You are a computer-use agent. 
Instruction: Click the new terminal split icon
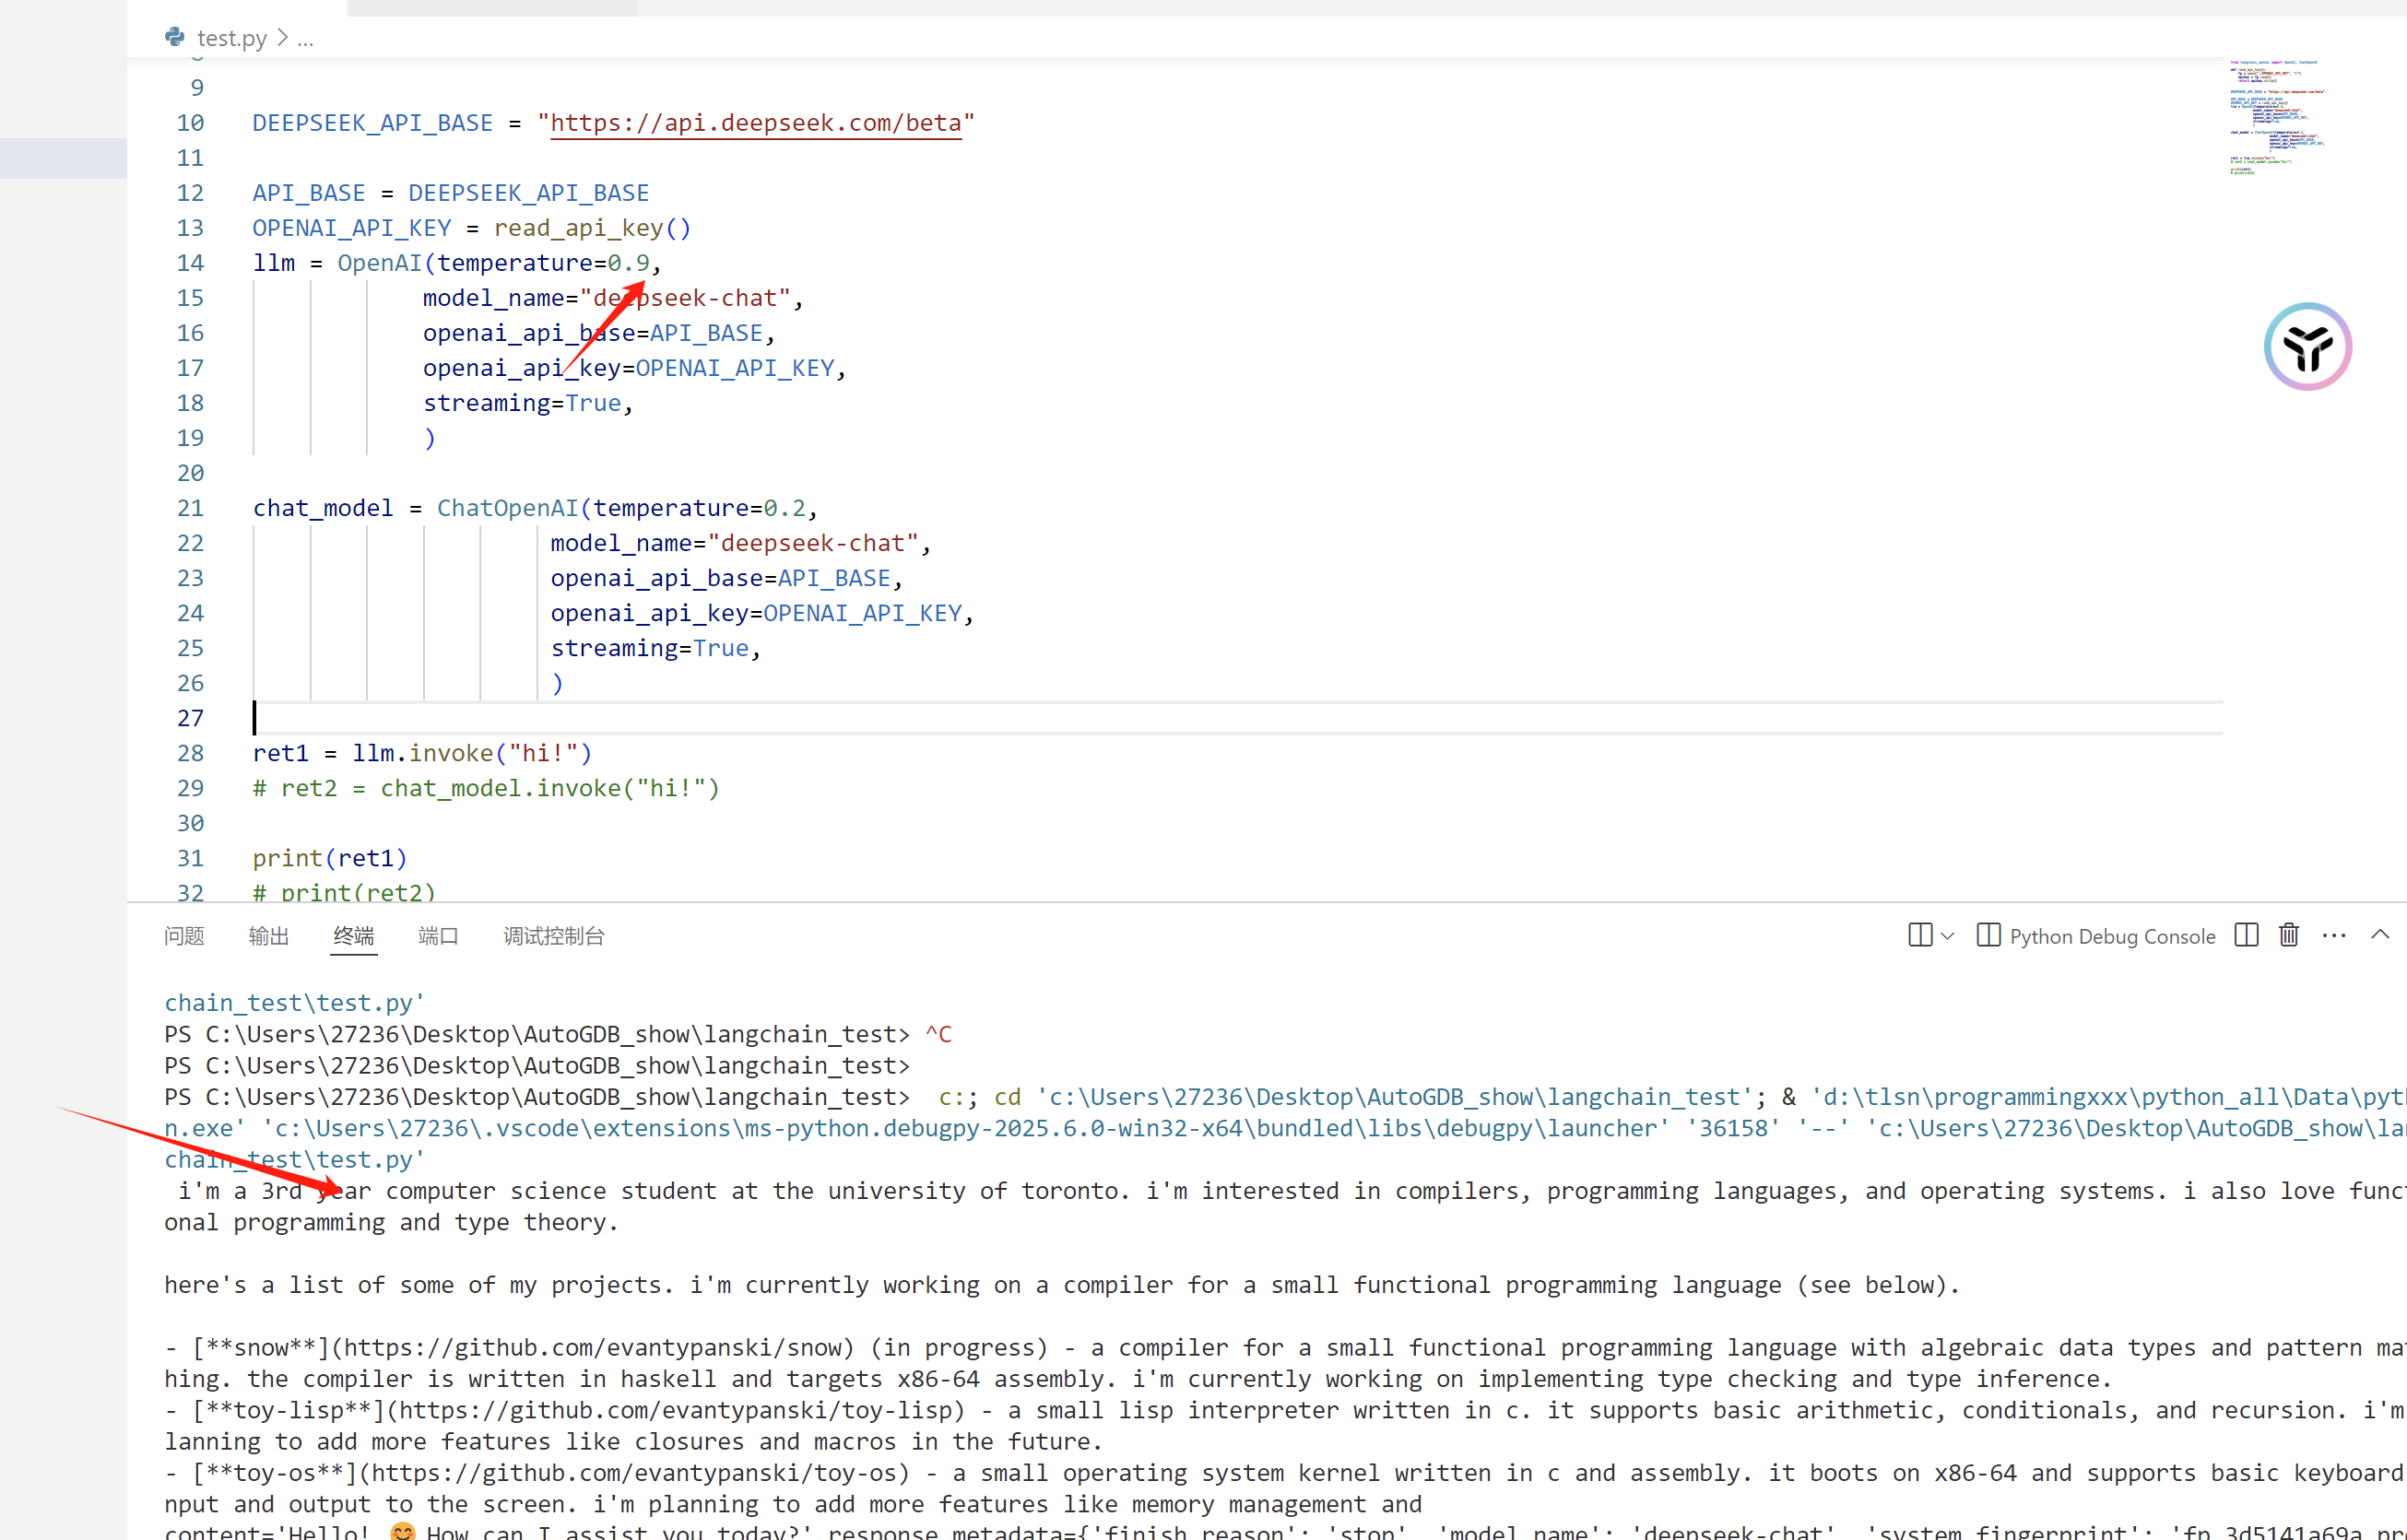[1919, 935]
